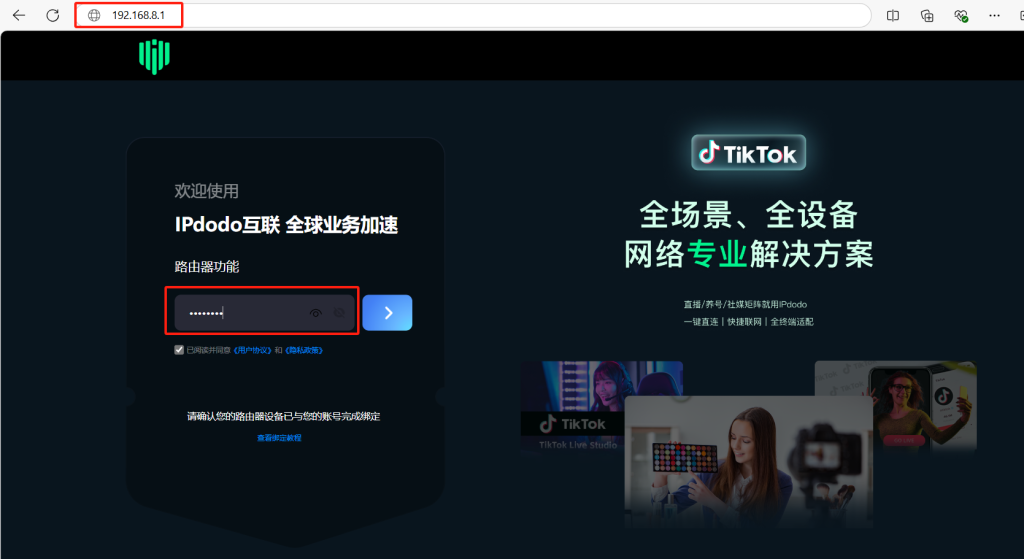
Task: Hide password with the crossed-eye icon
Action: coord(339,313)
